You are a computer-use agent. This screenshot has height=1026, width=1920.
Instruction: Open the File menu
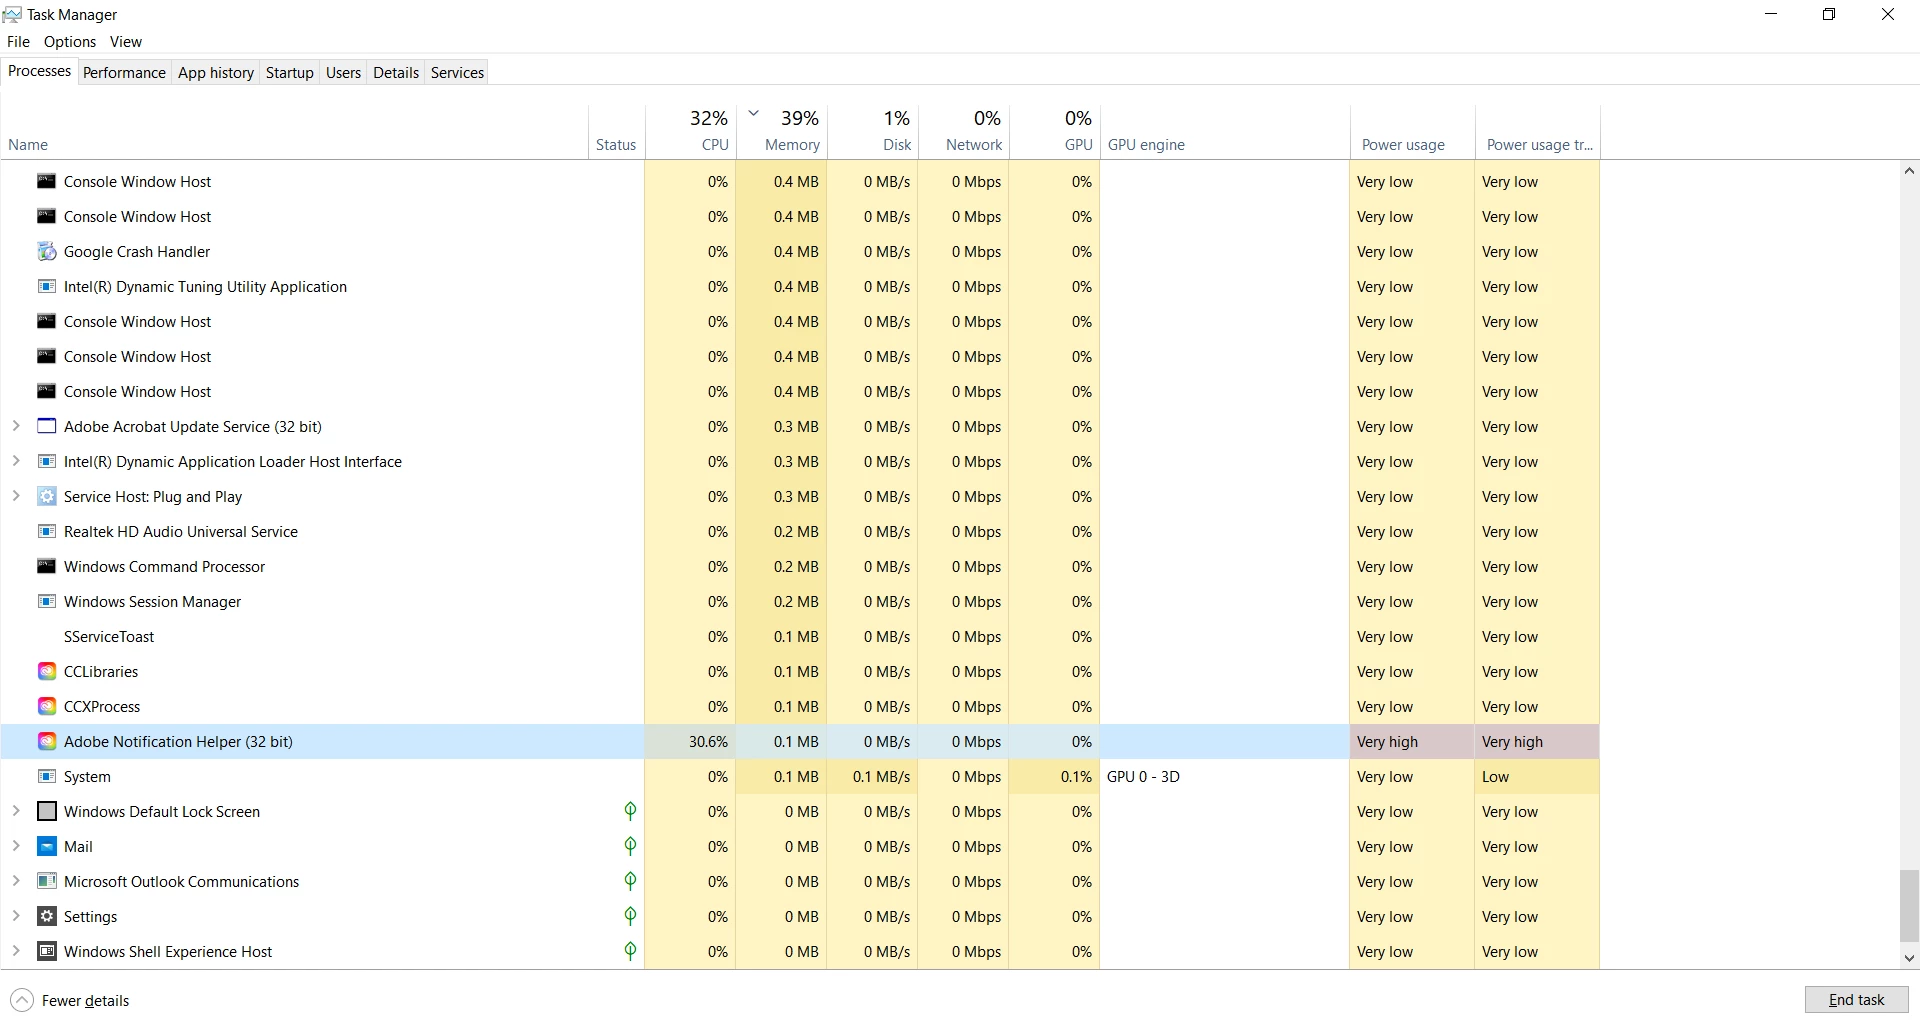18,41
